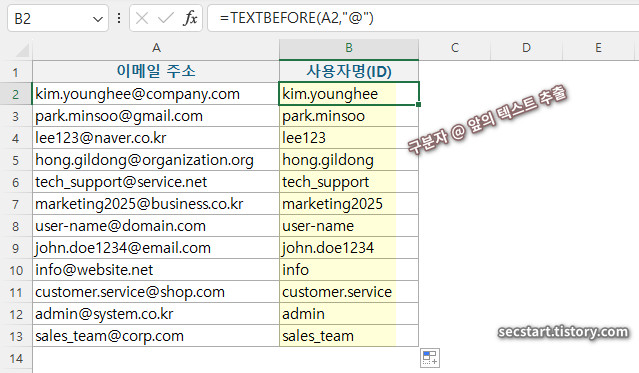Screen dimensions: 639x373
Task: Select row 9 header
Action: pos(15,248)
